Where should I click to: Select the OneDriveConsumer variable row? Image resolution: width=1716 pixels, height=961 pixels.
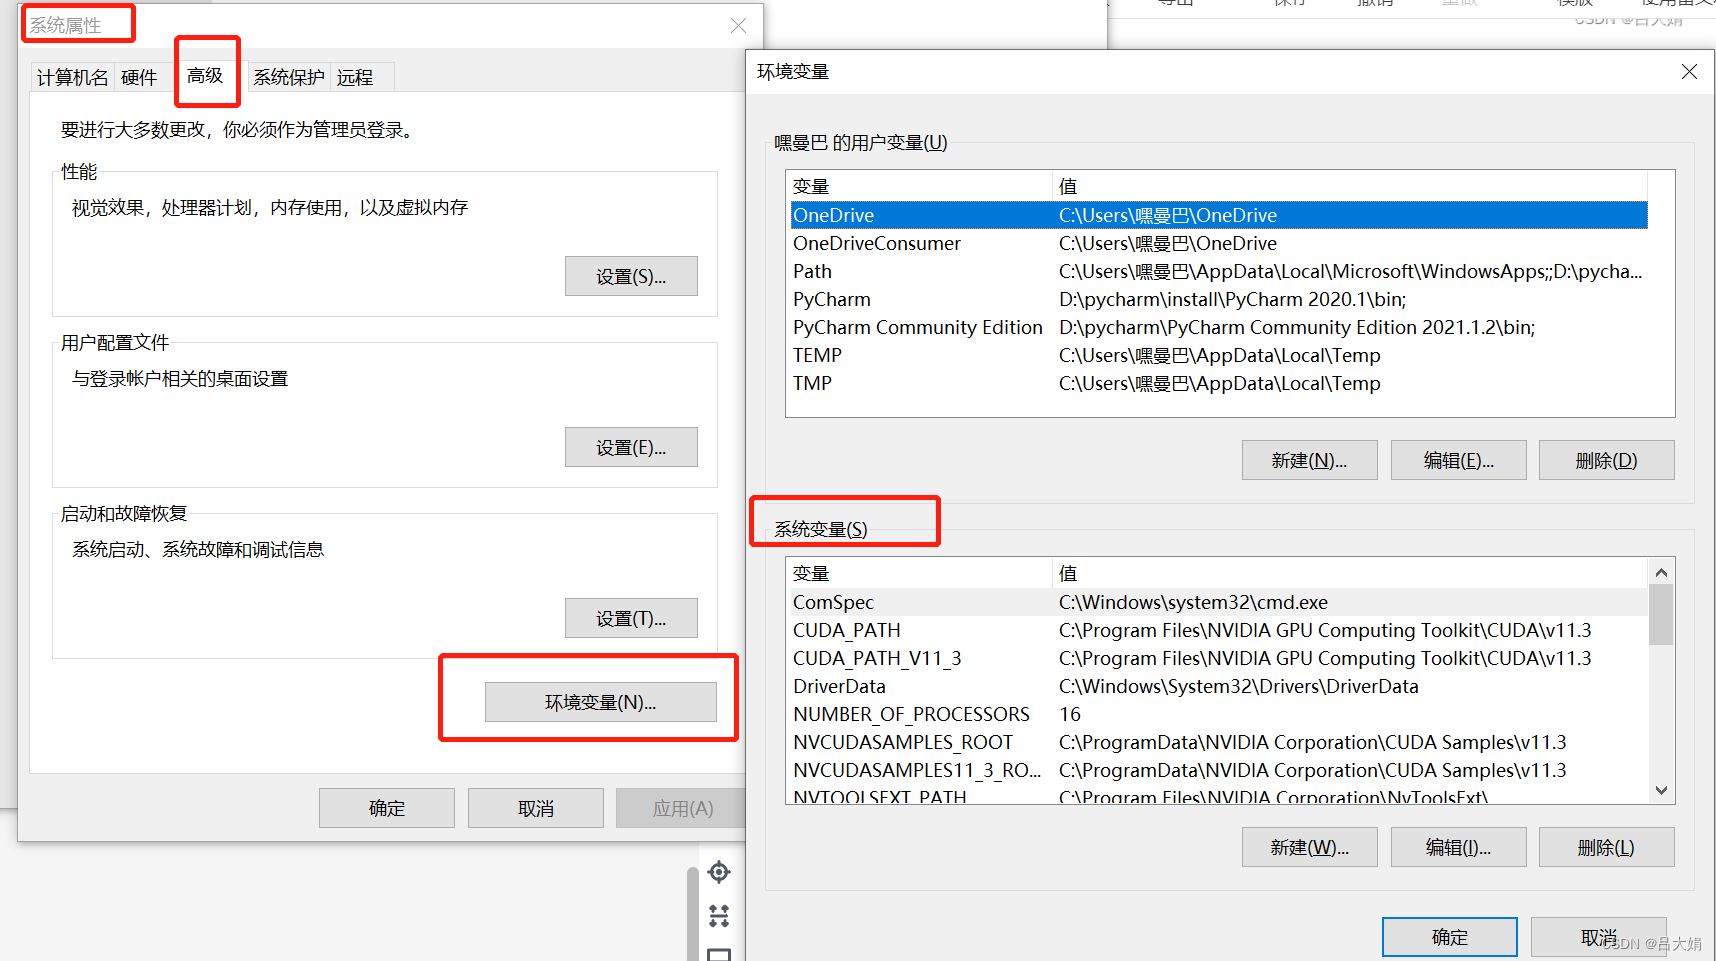(1218, 243)
